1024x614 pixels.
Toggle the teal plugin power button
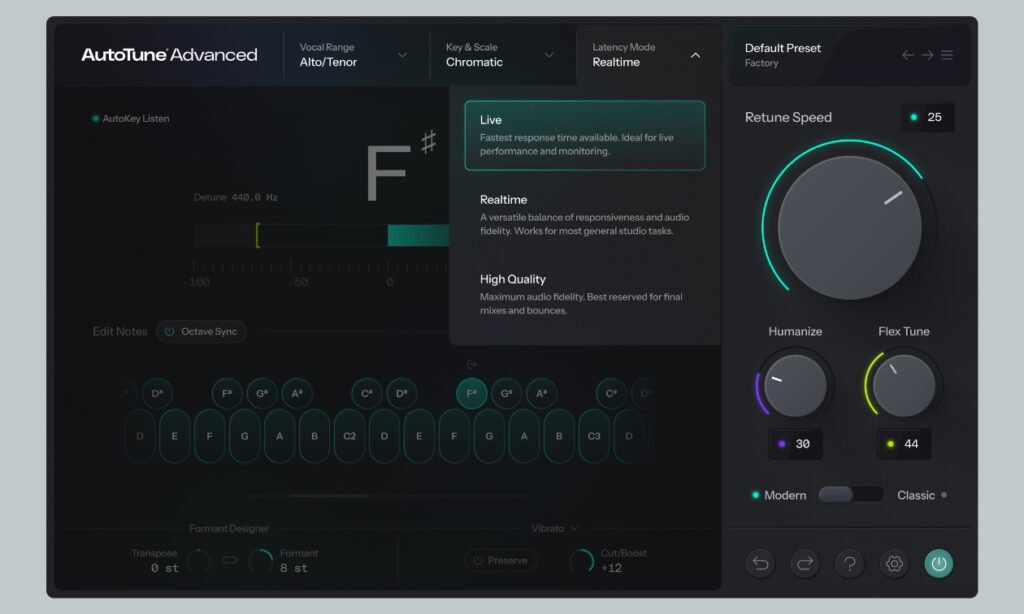(x=938, y=563)
